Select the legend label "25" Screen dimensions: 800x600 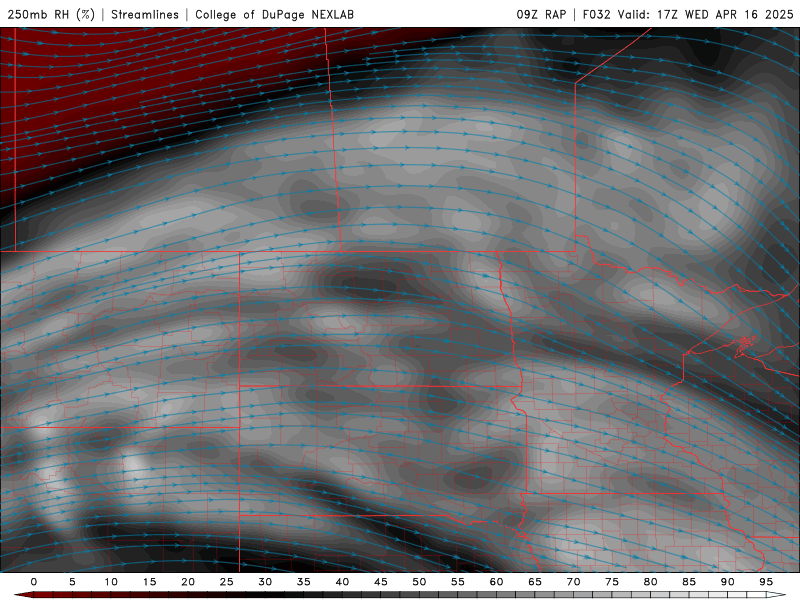click(x=227, y=582)
